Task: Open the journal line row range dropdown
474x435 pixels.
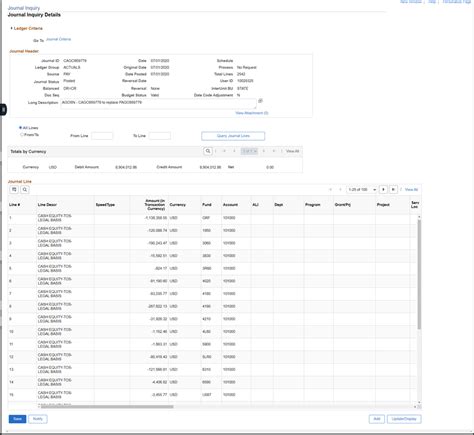Action: click(361, 189)
